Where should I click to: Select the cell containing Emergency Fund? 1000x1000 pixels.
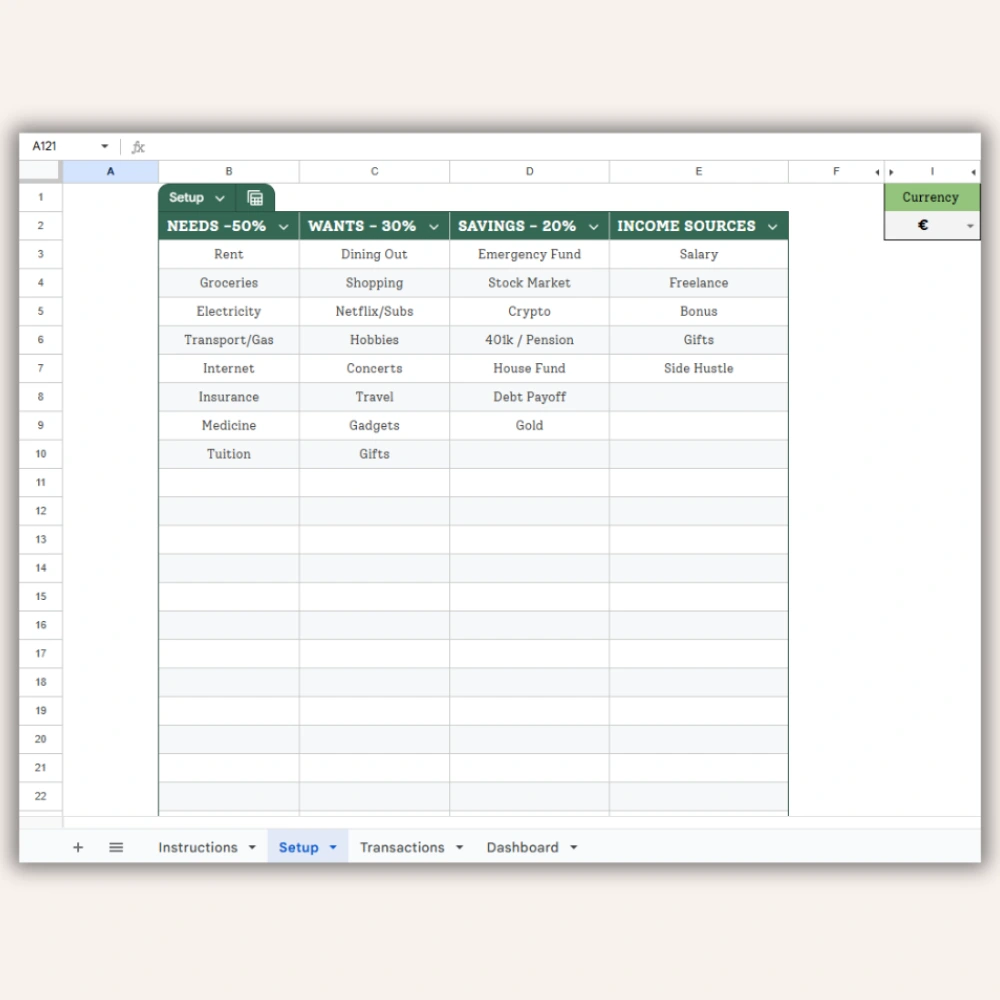529,254
